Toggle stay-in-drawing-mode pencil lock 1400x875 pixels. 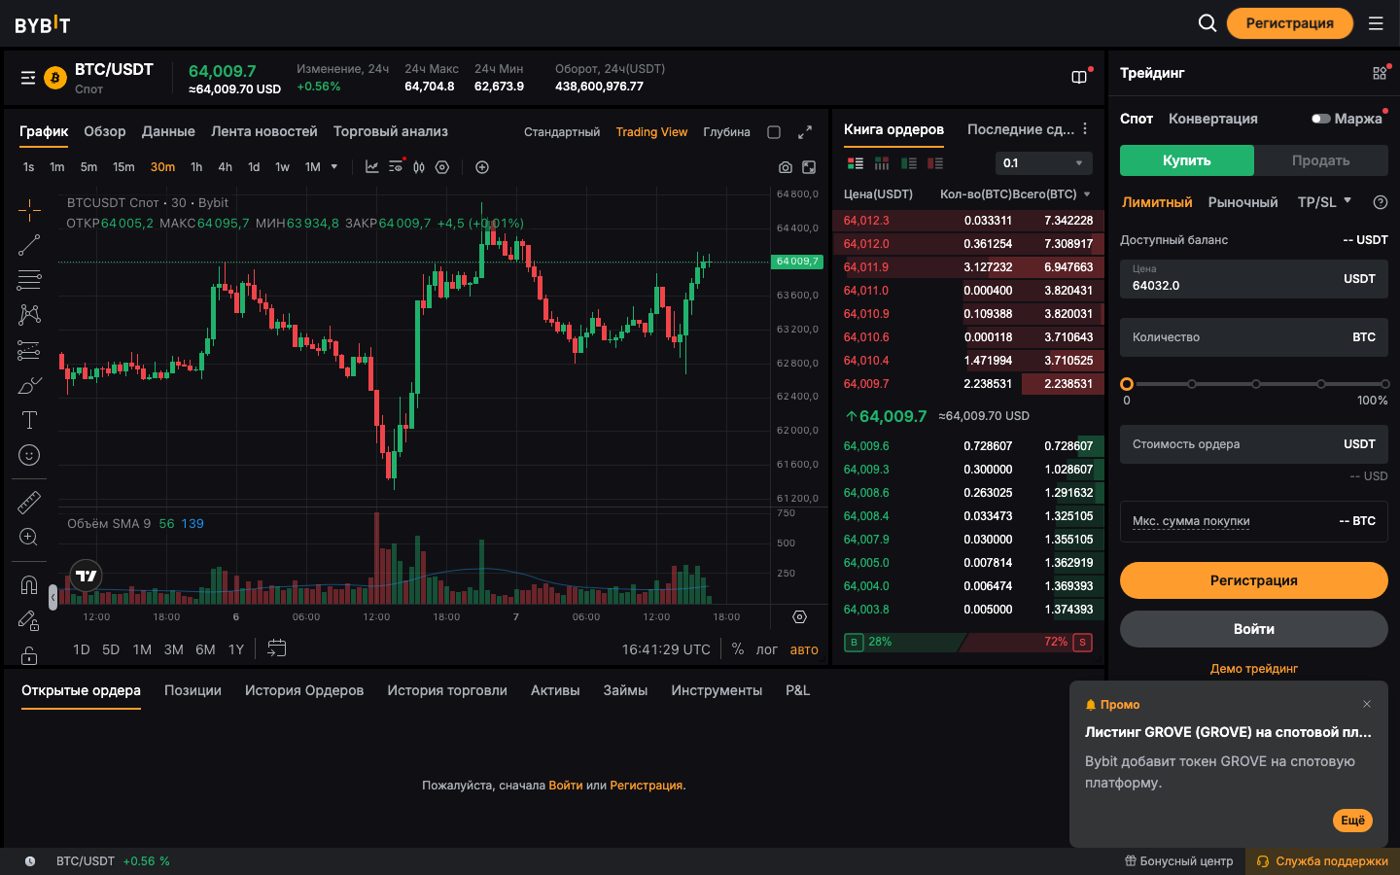tap(29, 621)
